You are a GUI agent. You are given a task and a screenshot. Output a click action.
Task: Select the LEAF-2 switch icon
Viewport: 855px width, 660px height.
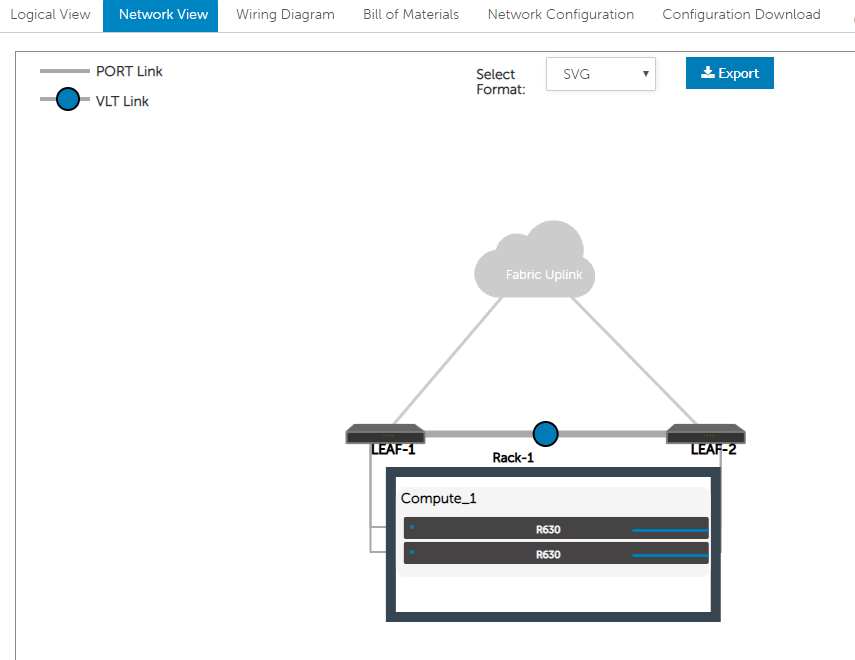(x=706, y=434)
